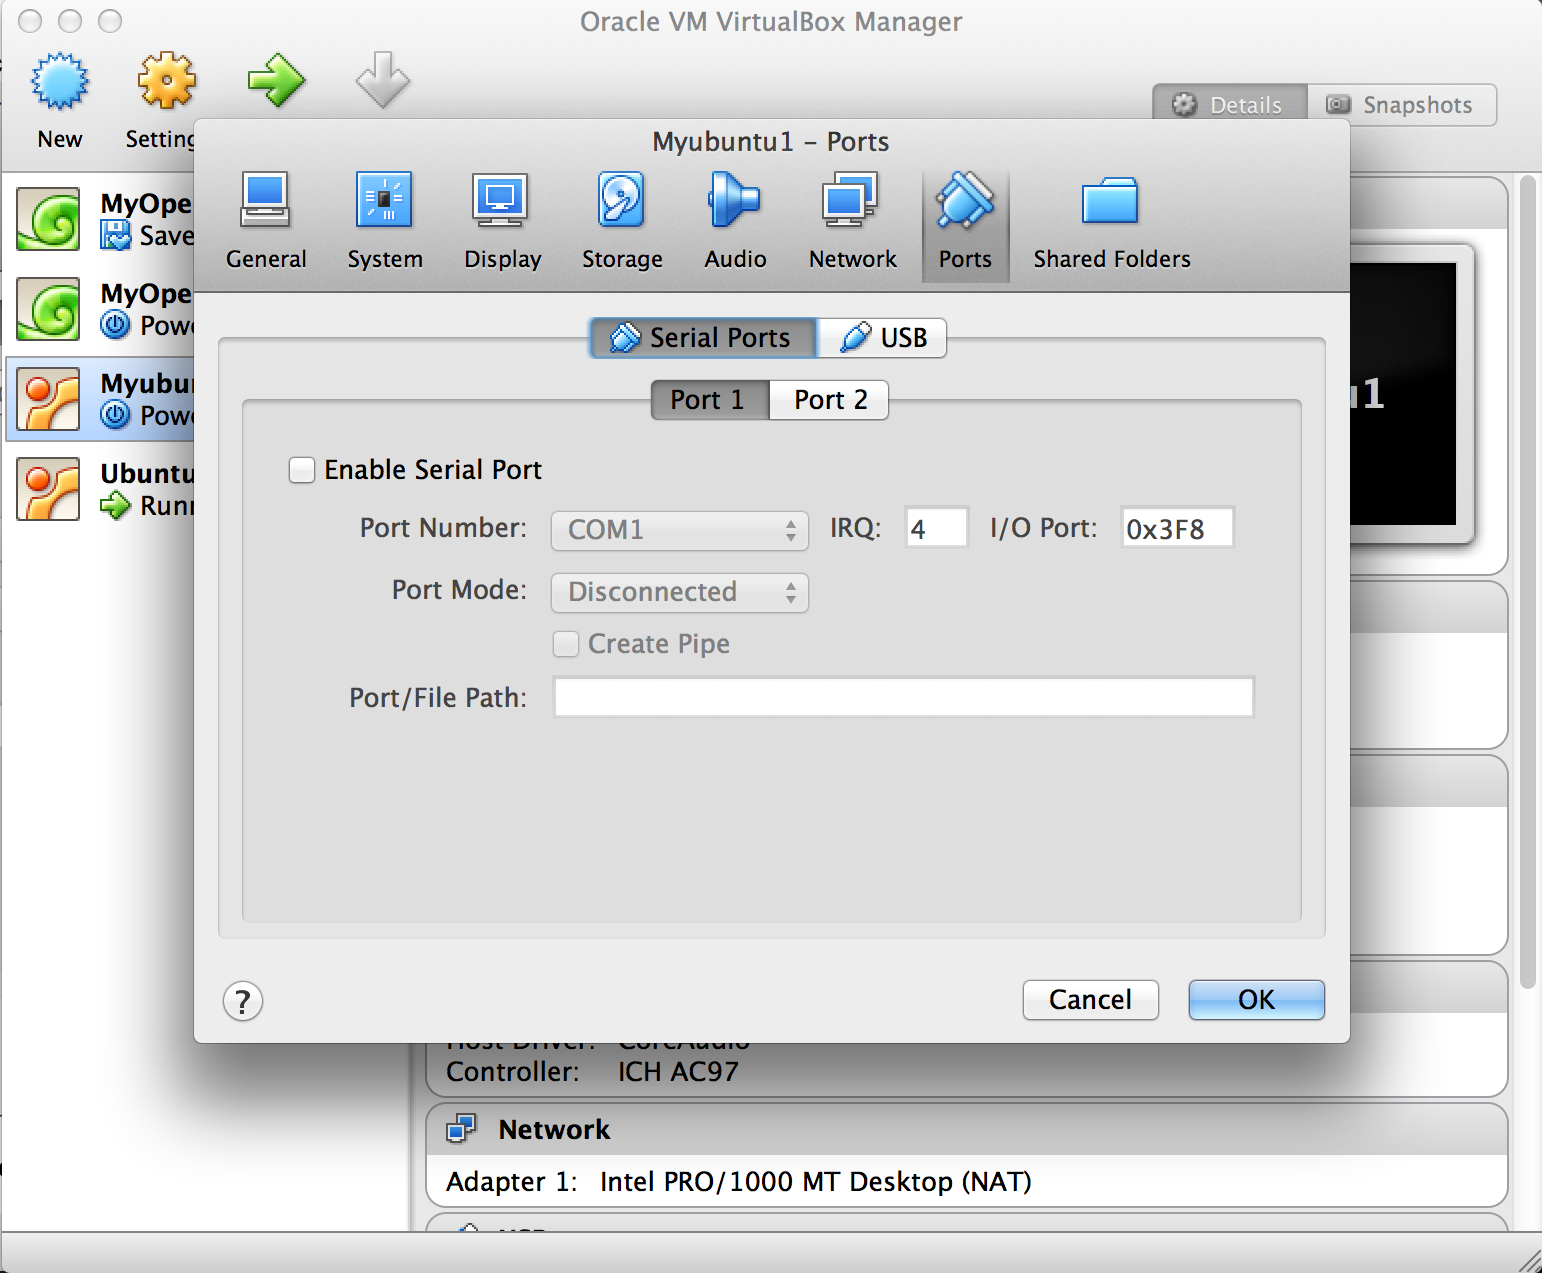This screenshot has width=1542, height=1273.
Task: Enable Serial Port checkbox
Action: (x=302, y=470)
